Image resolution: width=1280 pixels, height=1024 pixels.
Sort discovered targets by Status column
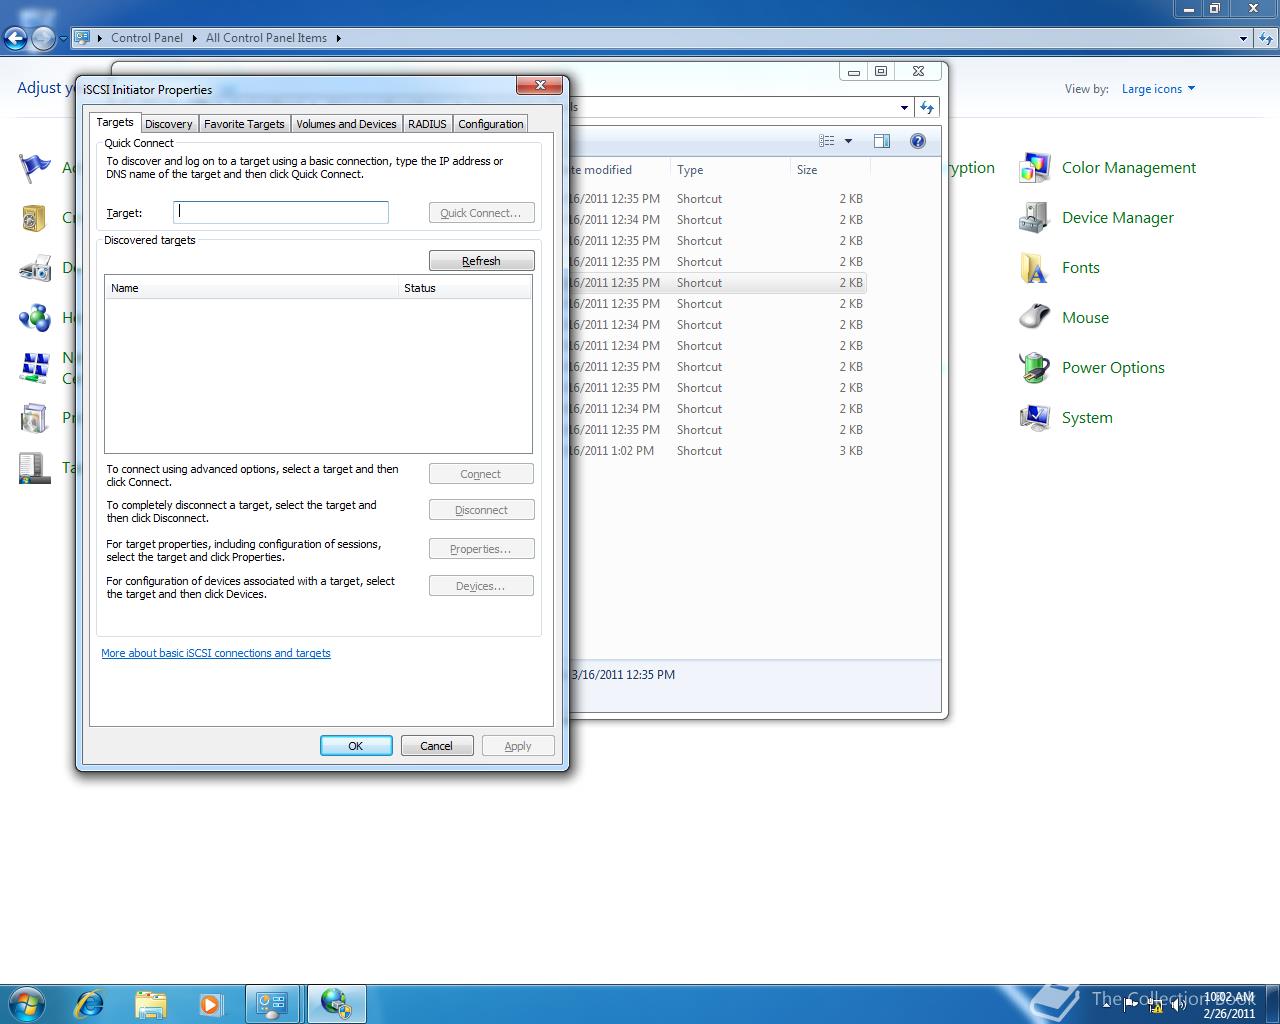465,288
